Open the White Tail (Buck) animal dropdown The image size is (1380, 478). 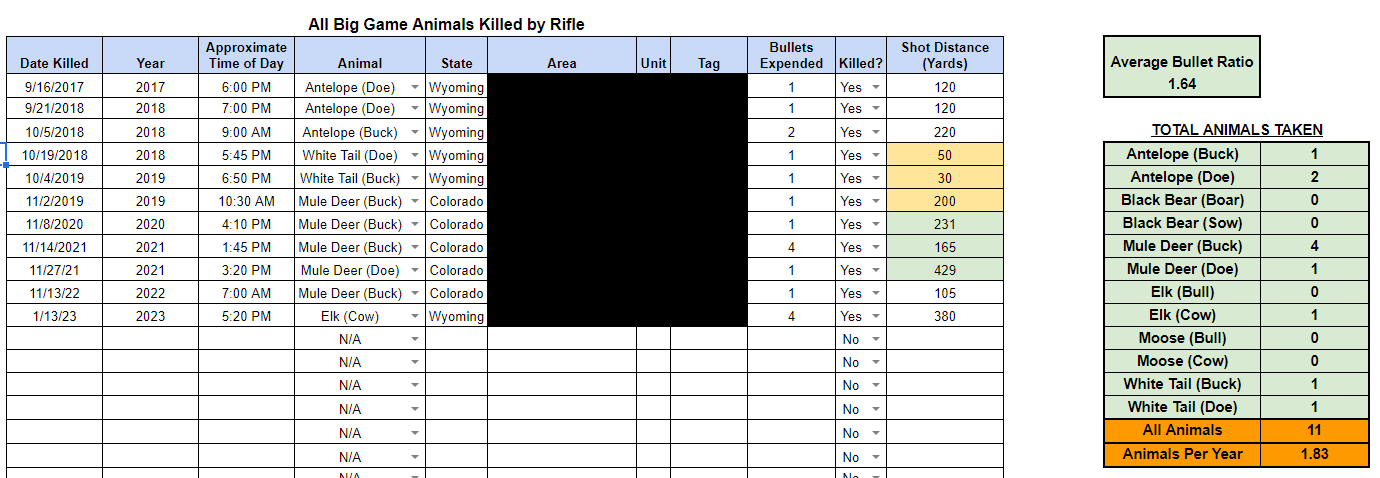(415, 178)
